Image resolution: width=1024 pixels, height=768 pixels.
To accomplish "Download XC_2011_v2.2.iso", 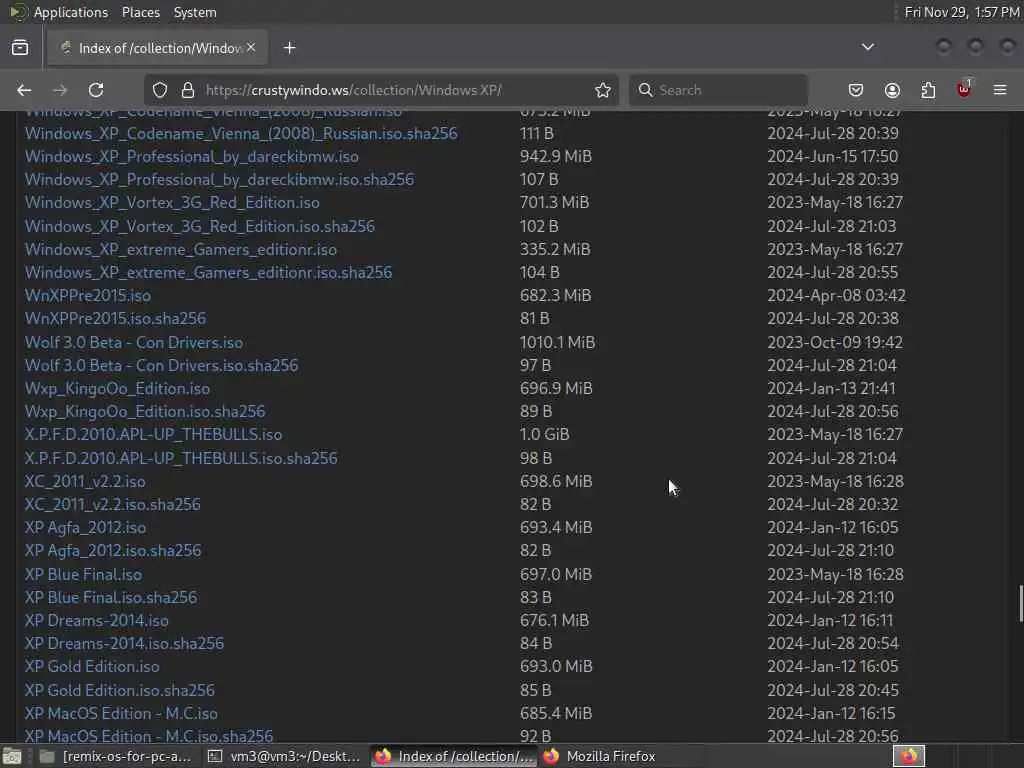I will 85,481.
